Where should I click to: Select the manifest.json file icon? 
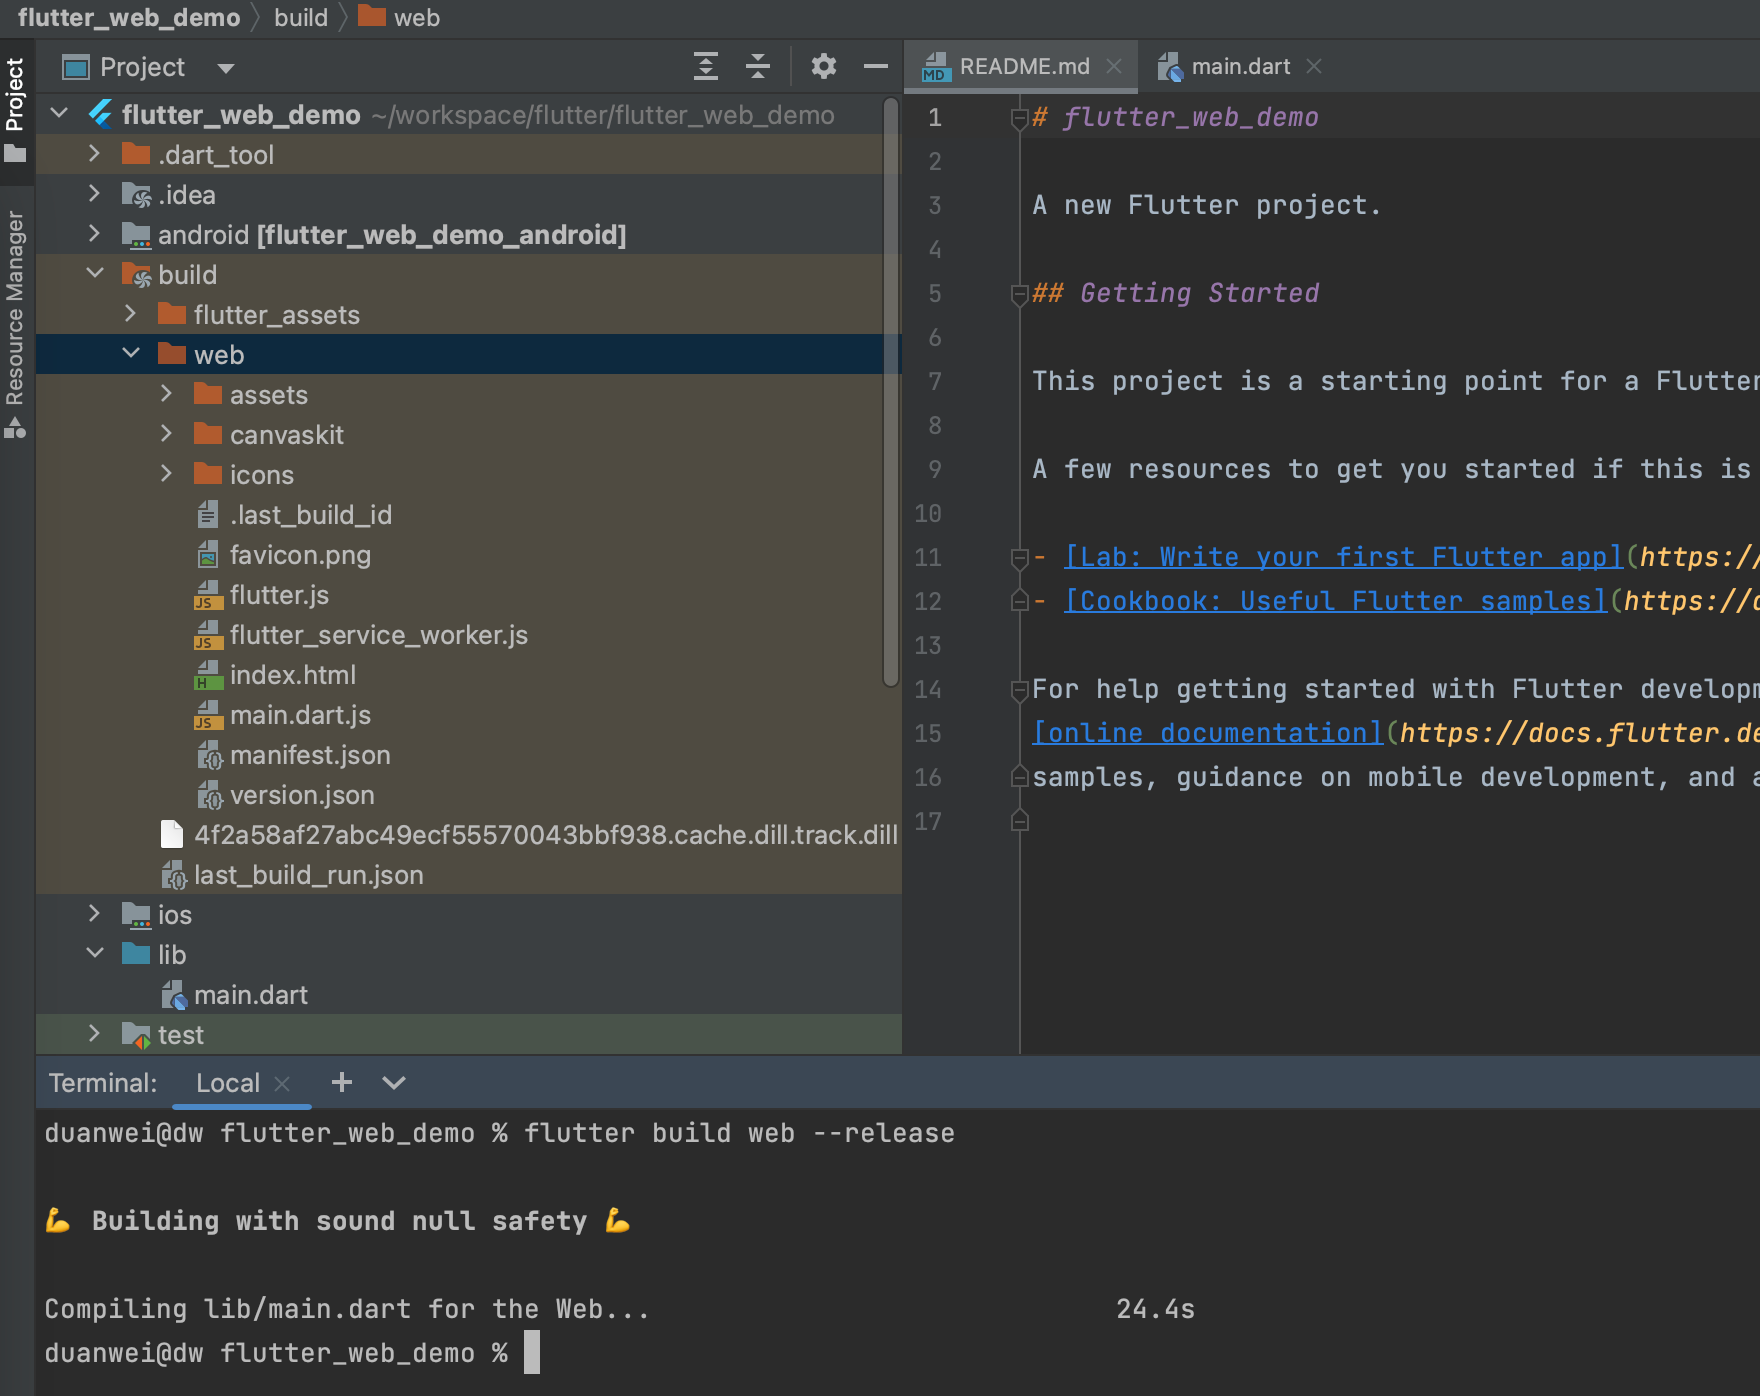(209, 755)
